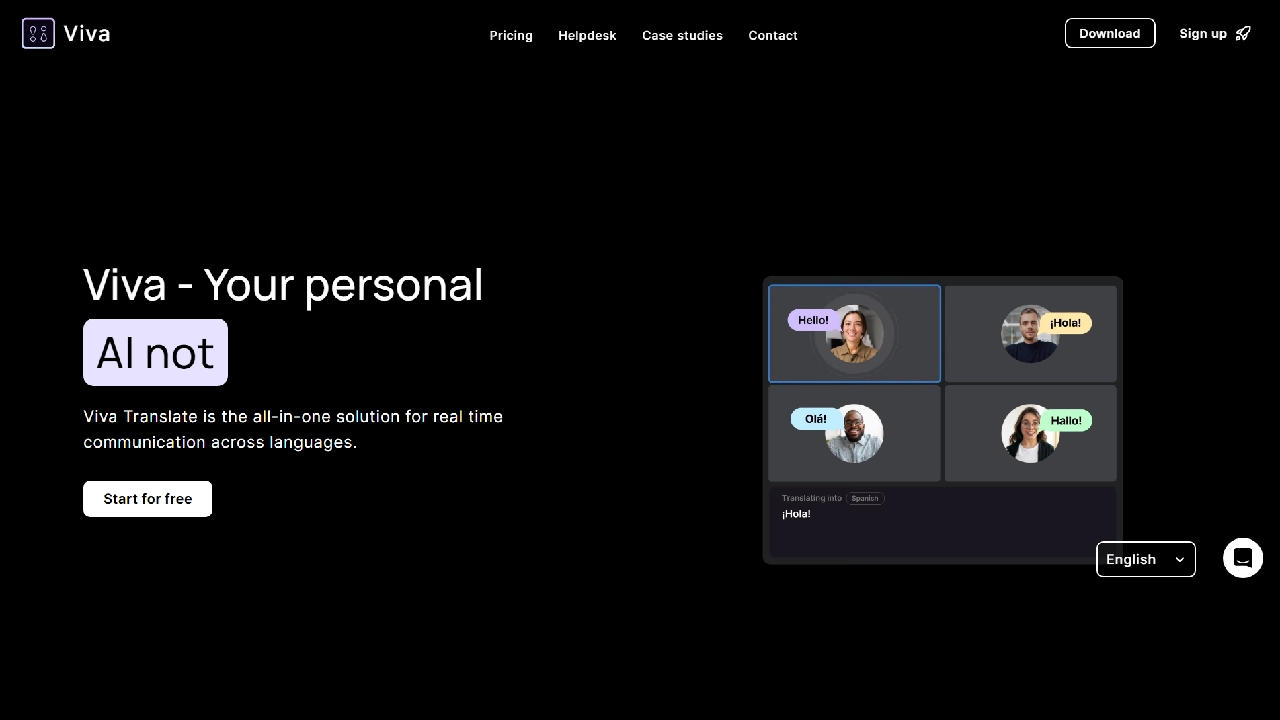Click the Viva brand name text
1280x720 pixels.
pyautogui.click(x=87, y=34)
